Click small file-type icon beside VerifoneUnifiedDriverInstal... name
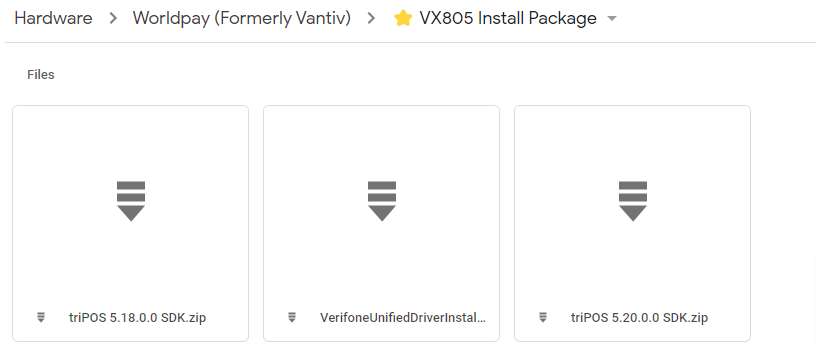 (292, 317)
